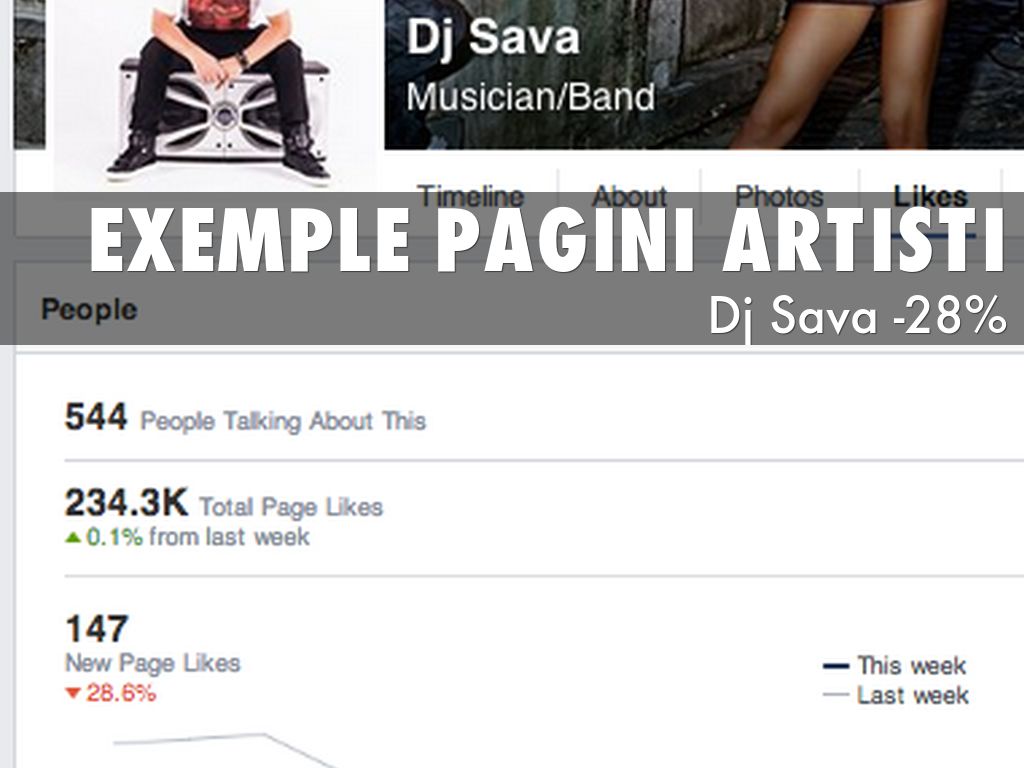Switch to the About tab
Viewport: 1024px width, 768px height.
coord(630,196)
